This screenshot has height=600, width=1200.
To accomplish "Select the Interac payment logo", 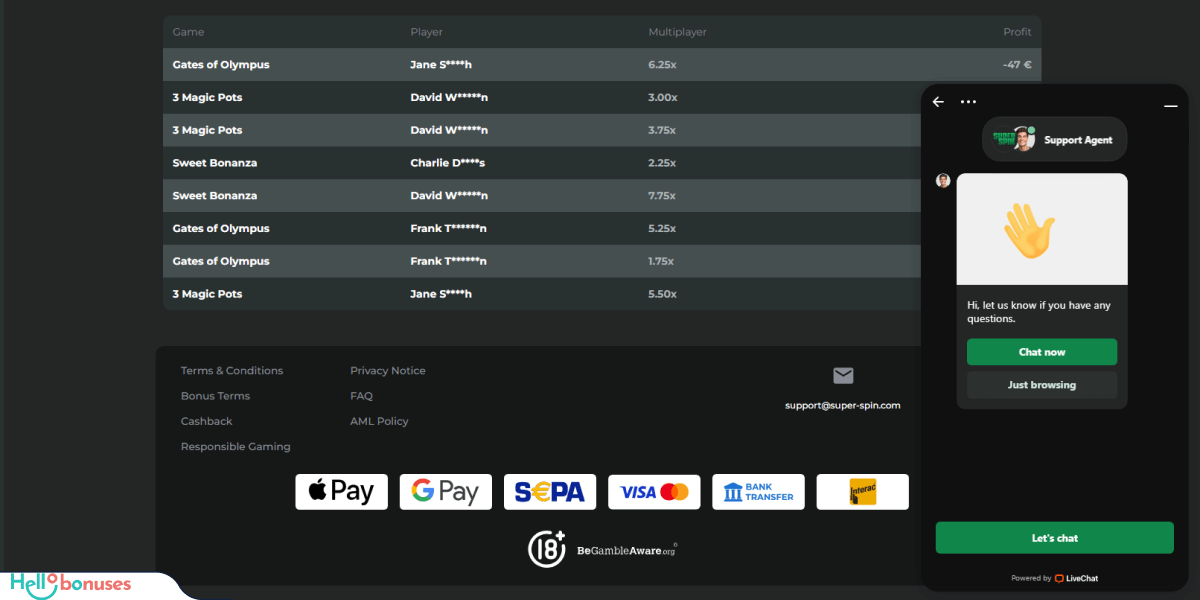I will click(x=863, y=492).
